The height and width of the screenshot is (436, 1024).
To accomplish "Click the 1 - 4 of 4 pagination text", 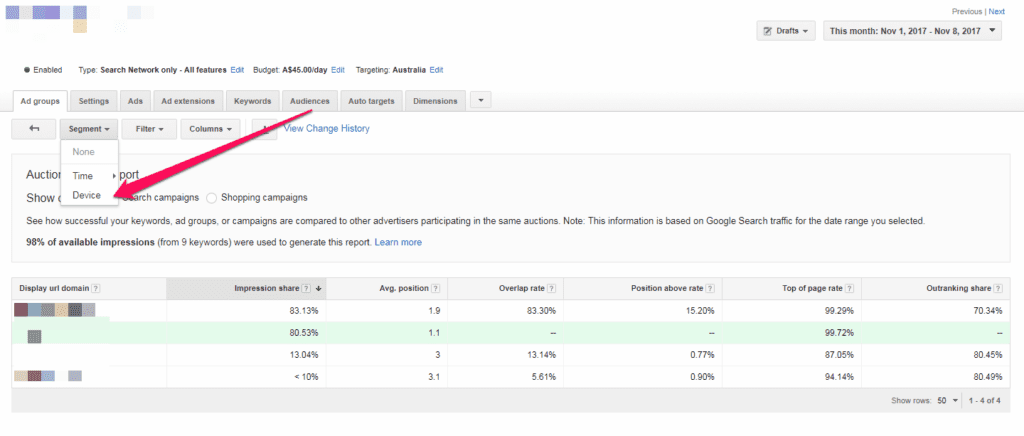I will [x=985, y=401].
